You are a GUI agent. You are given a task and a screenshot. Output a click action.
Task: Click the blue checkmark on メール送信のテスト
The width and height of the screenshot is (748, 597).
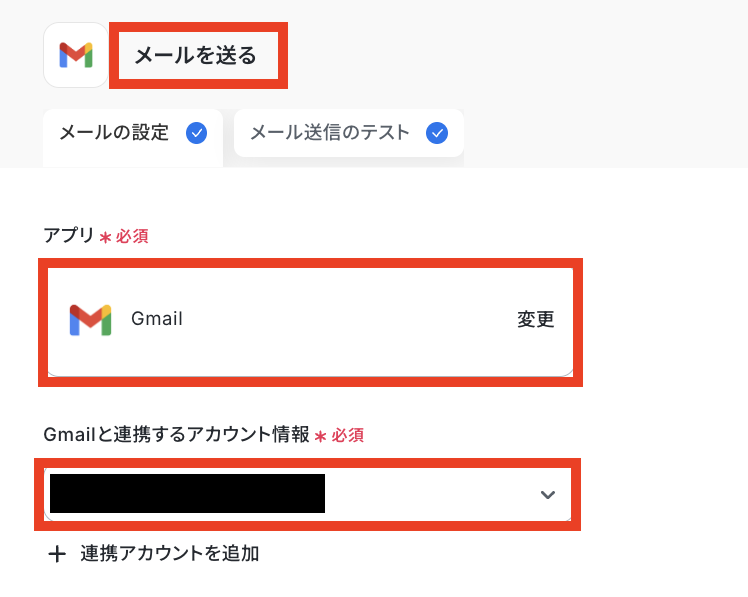pos(437,133)
